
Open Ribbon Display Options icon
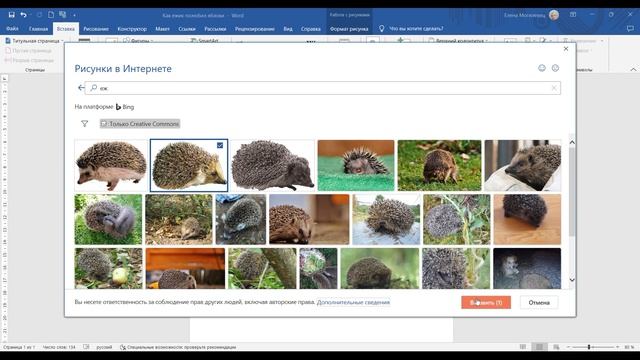coord(573,15)
